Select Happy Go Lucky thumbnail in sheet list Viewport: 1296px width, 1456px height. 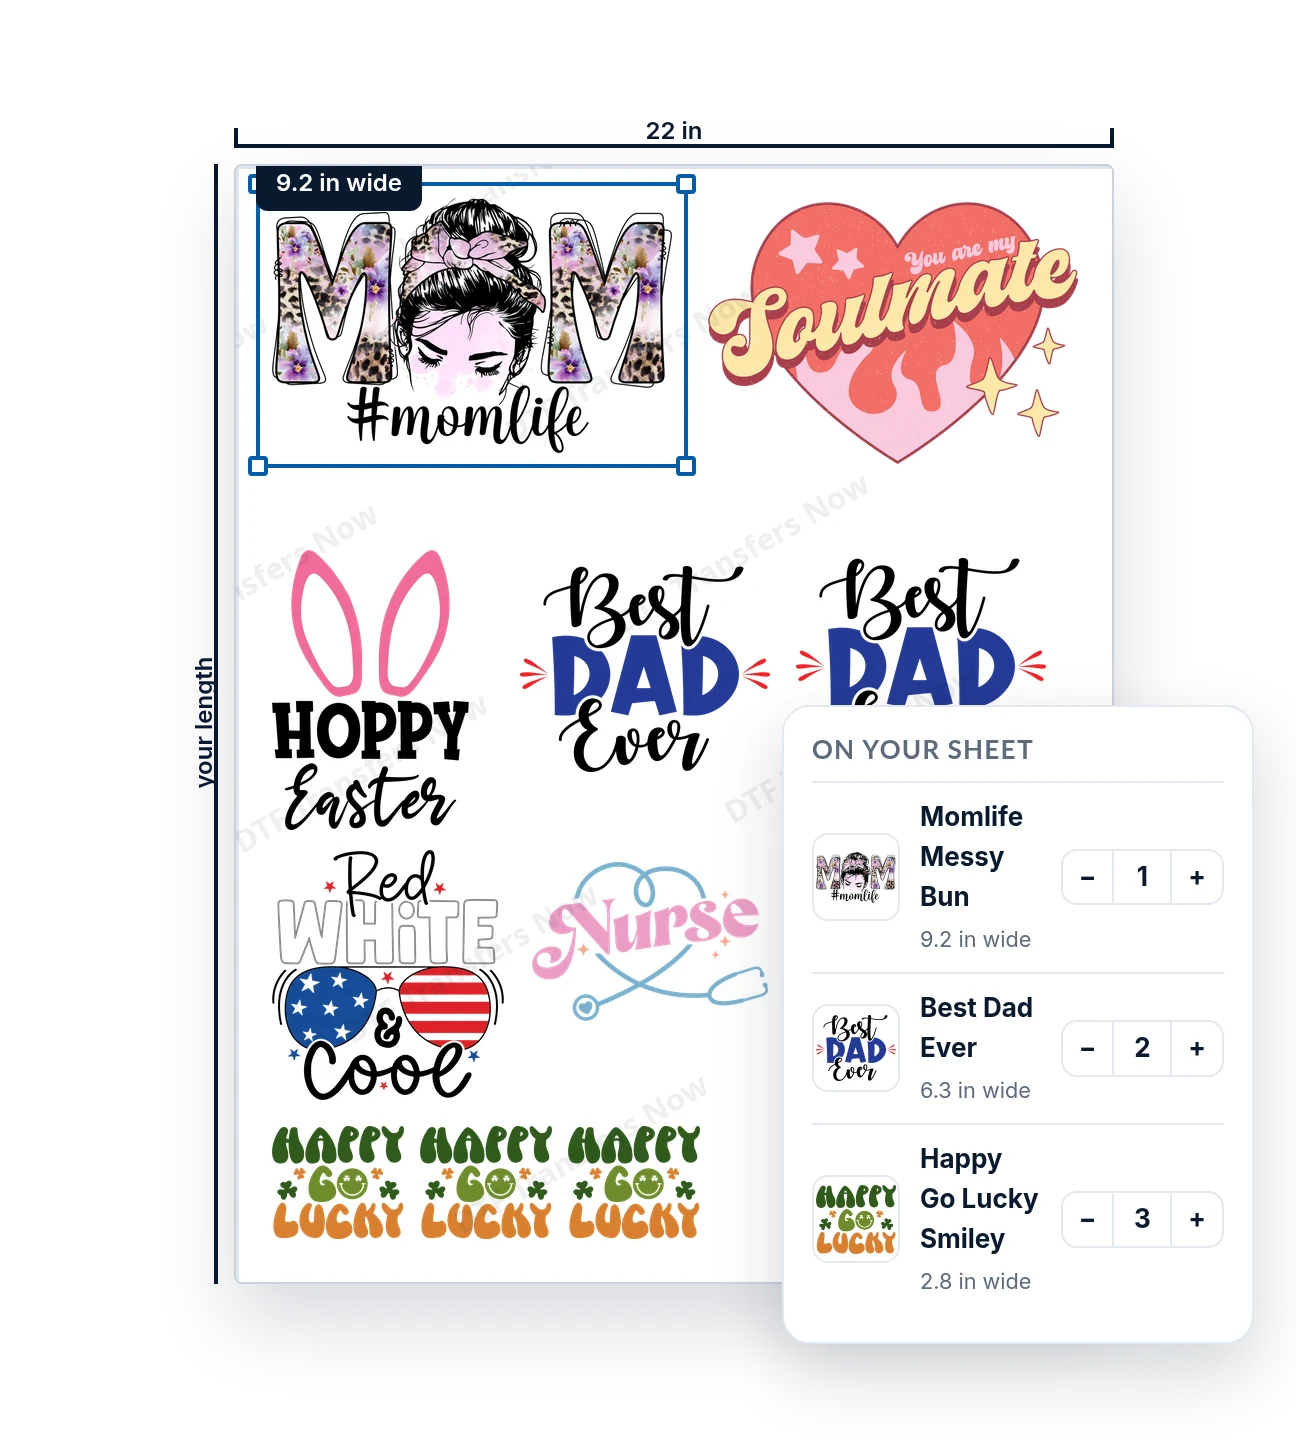(x=856, y=1219)
